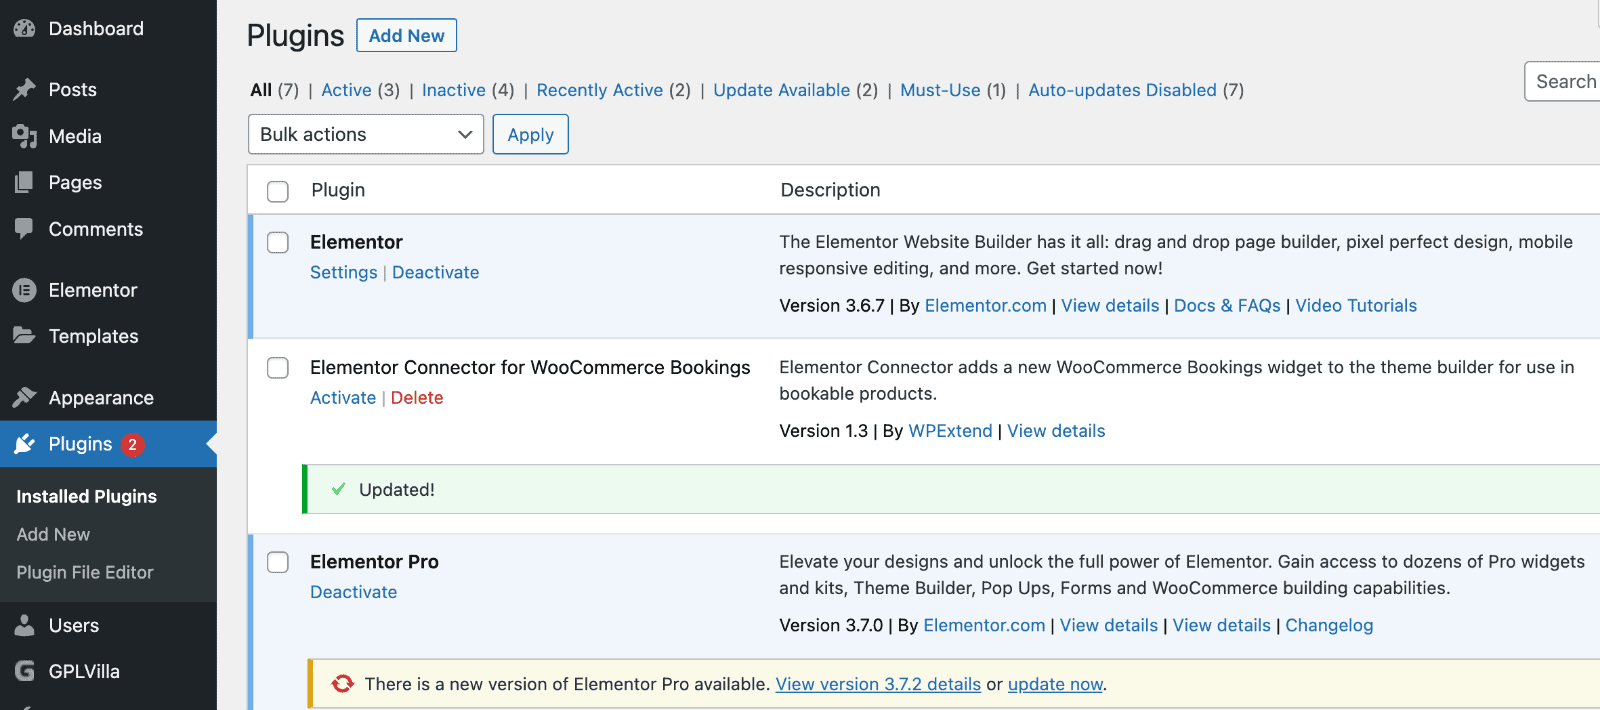Image resolution: width=1600 pixels, height=710 pixels.
Task: Click the red update count badge on Plugins
Action: [x=132, y=444]
